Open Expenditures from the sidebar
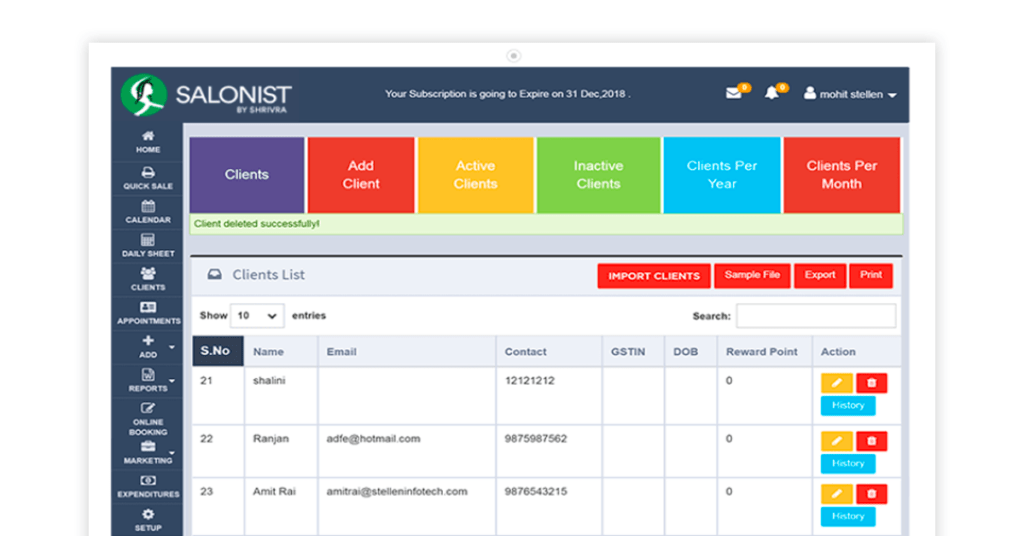 [x=148, y=486]
